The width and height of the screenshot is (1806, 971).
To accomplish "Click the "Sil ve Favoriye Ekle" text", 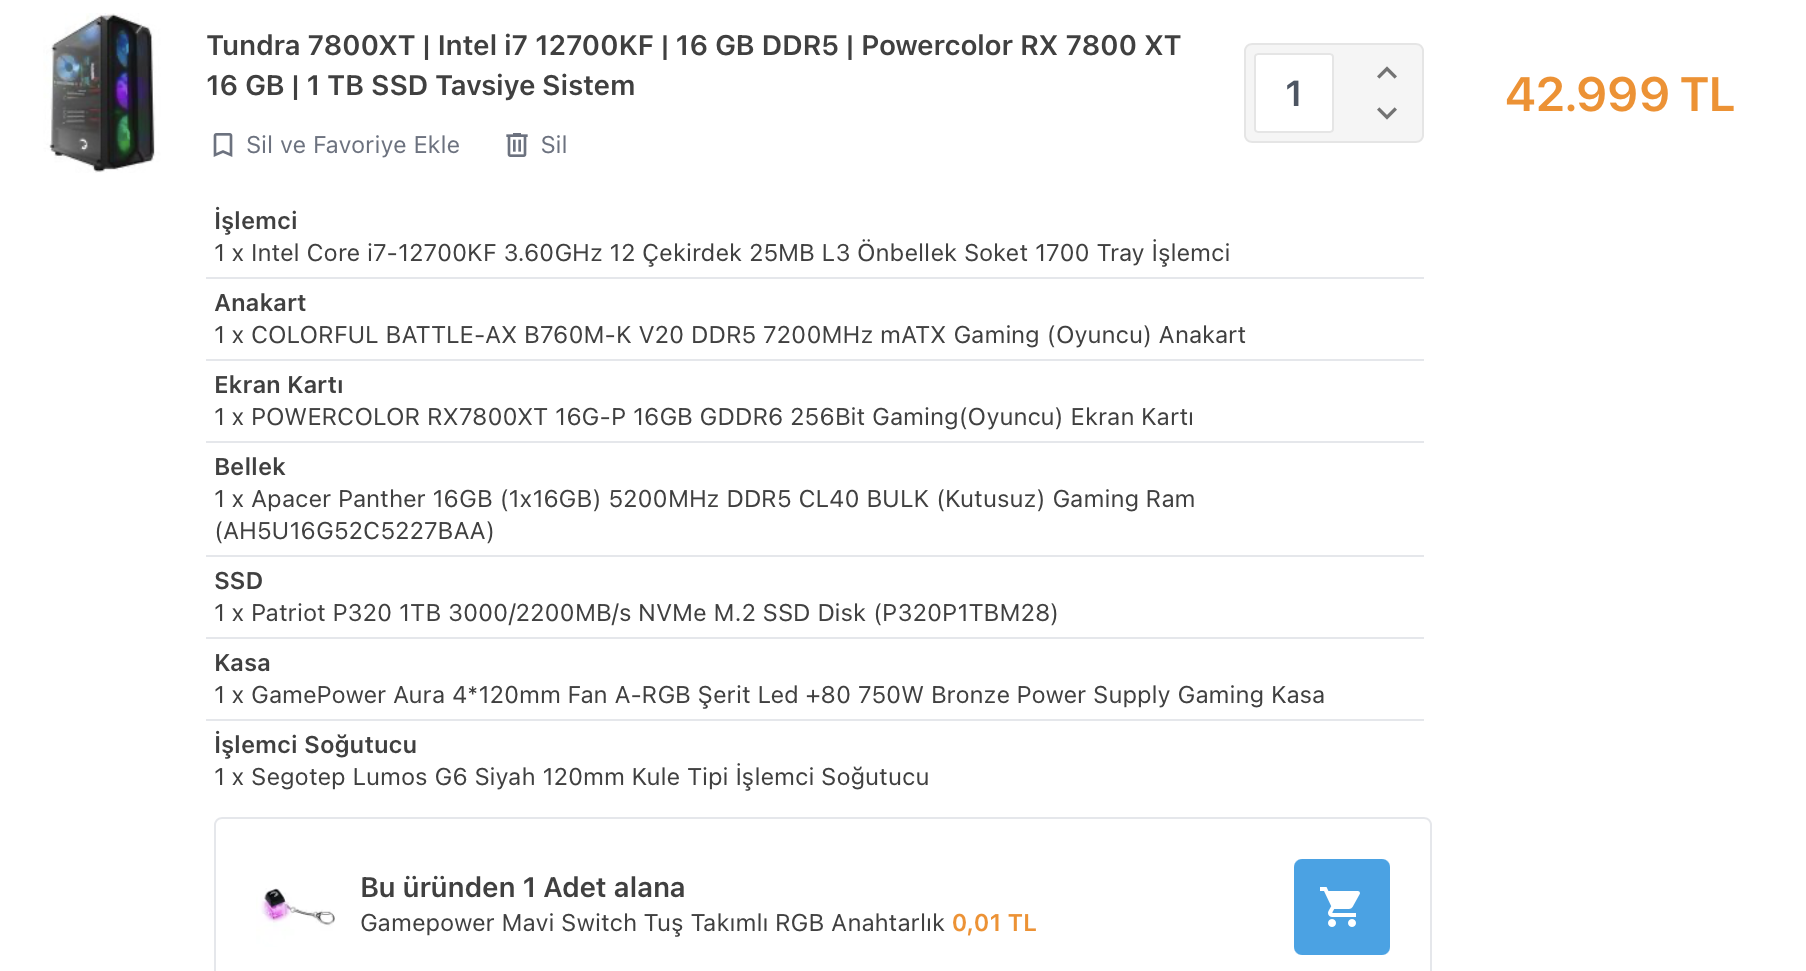I will click(x=353, y=145).
